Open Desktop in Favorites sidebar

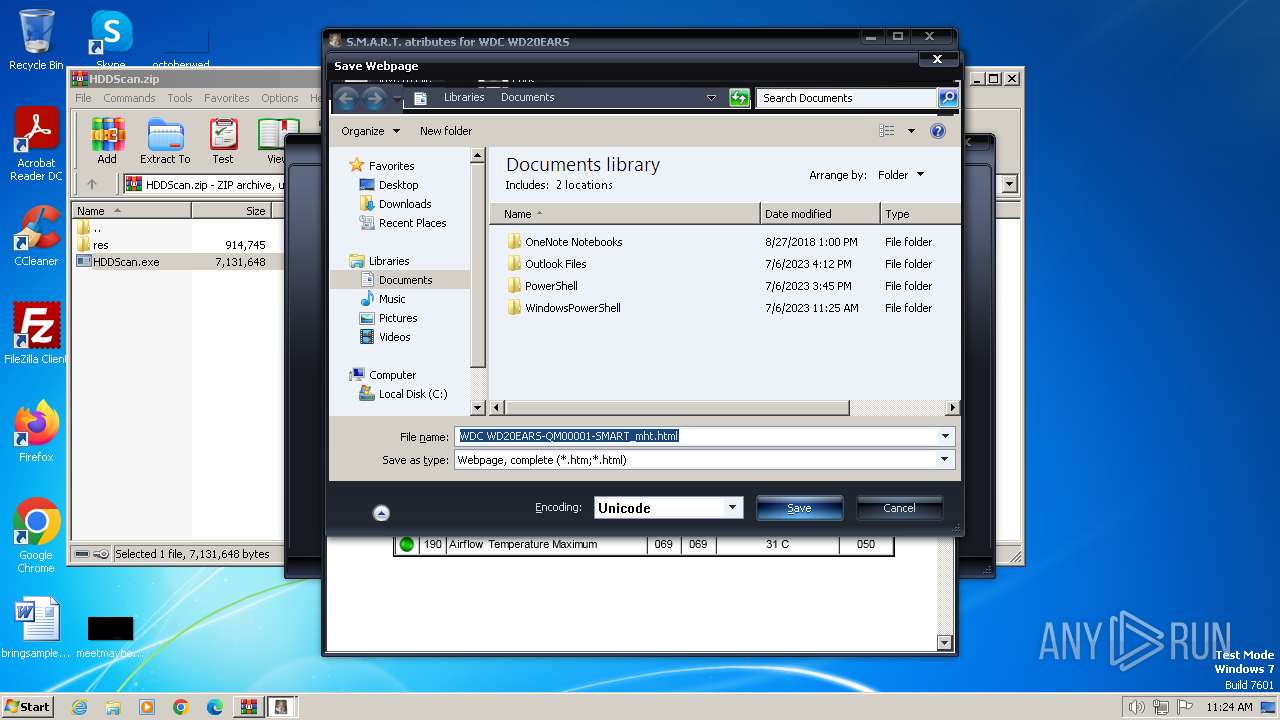[x=389, y=185]
